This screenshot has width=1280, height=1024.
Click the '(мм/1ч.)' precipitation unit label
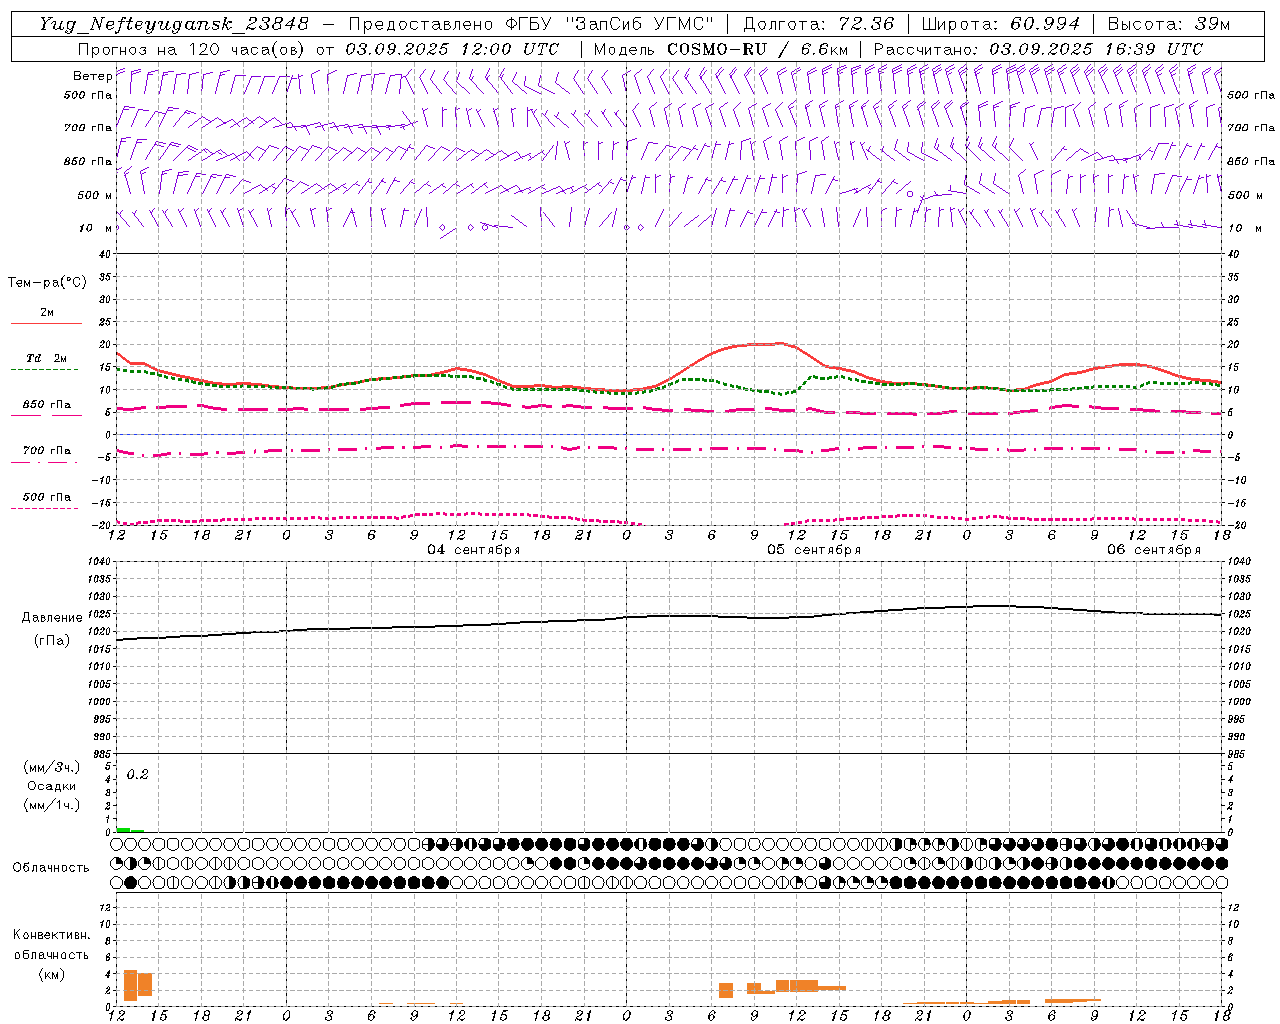coord(52,805)
